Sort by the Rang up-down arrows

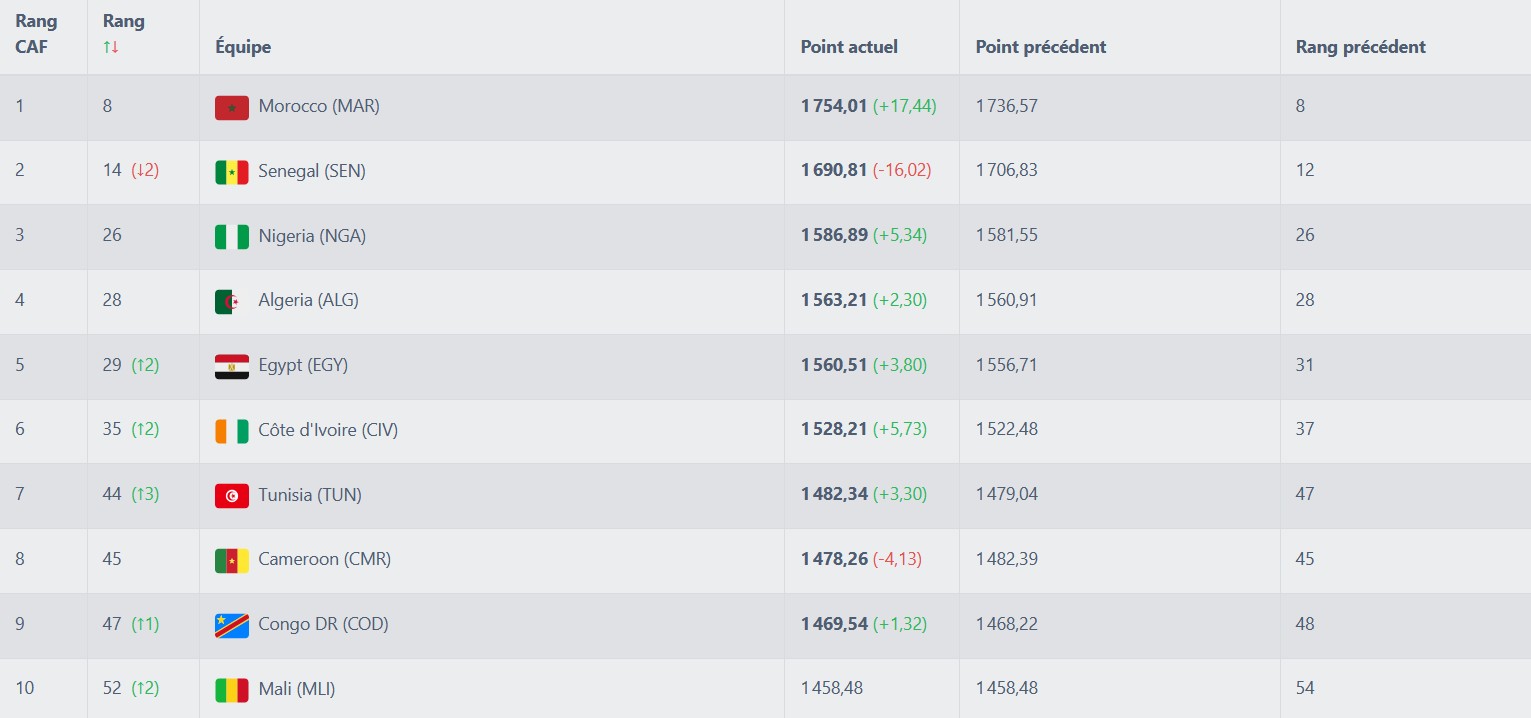point(111,47)
